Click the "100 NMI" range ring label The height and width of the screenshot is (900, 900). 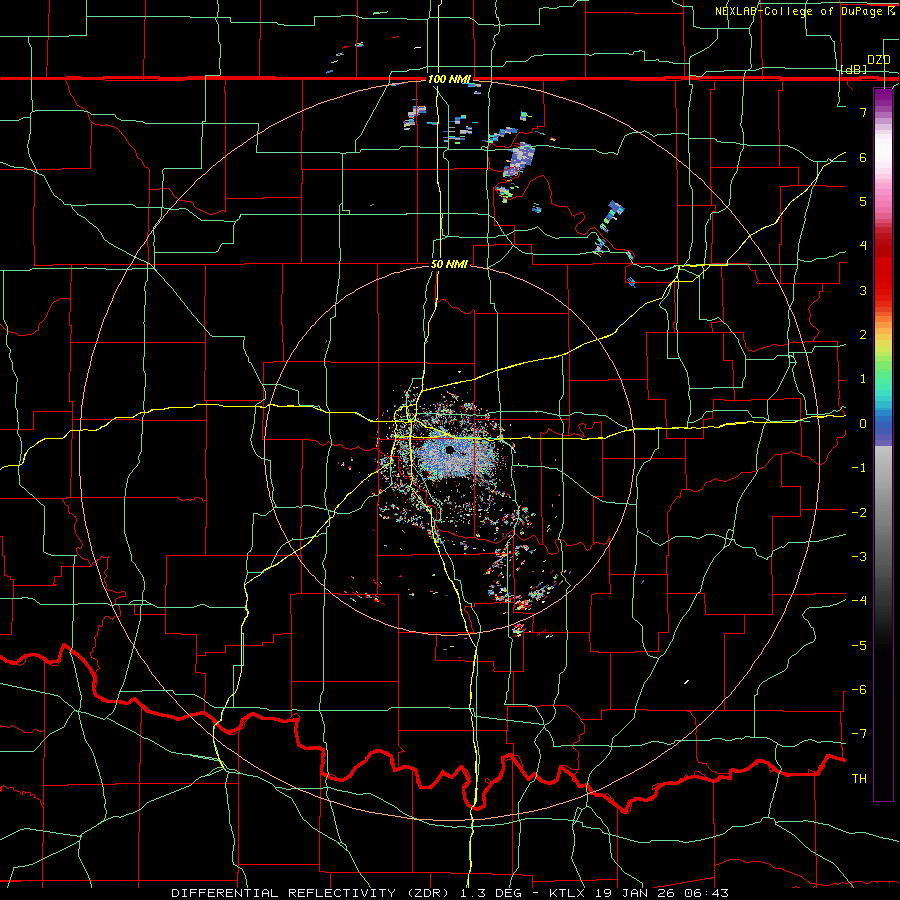tap(449, 79)
